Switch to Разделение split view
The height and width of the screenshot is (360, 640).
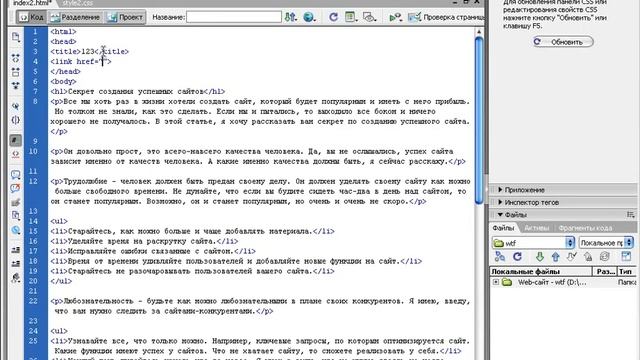[75, 17]
